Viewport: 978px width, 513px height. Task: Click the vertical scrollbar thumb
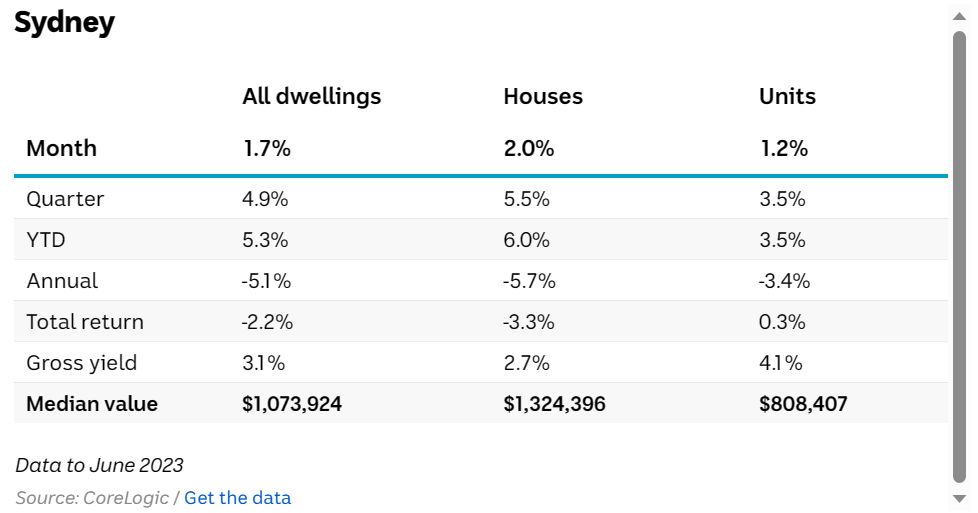(x=959, y=255)
